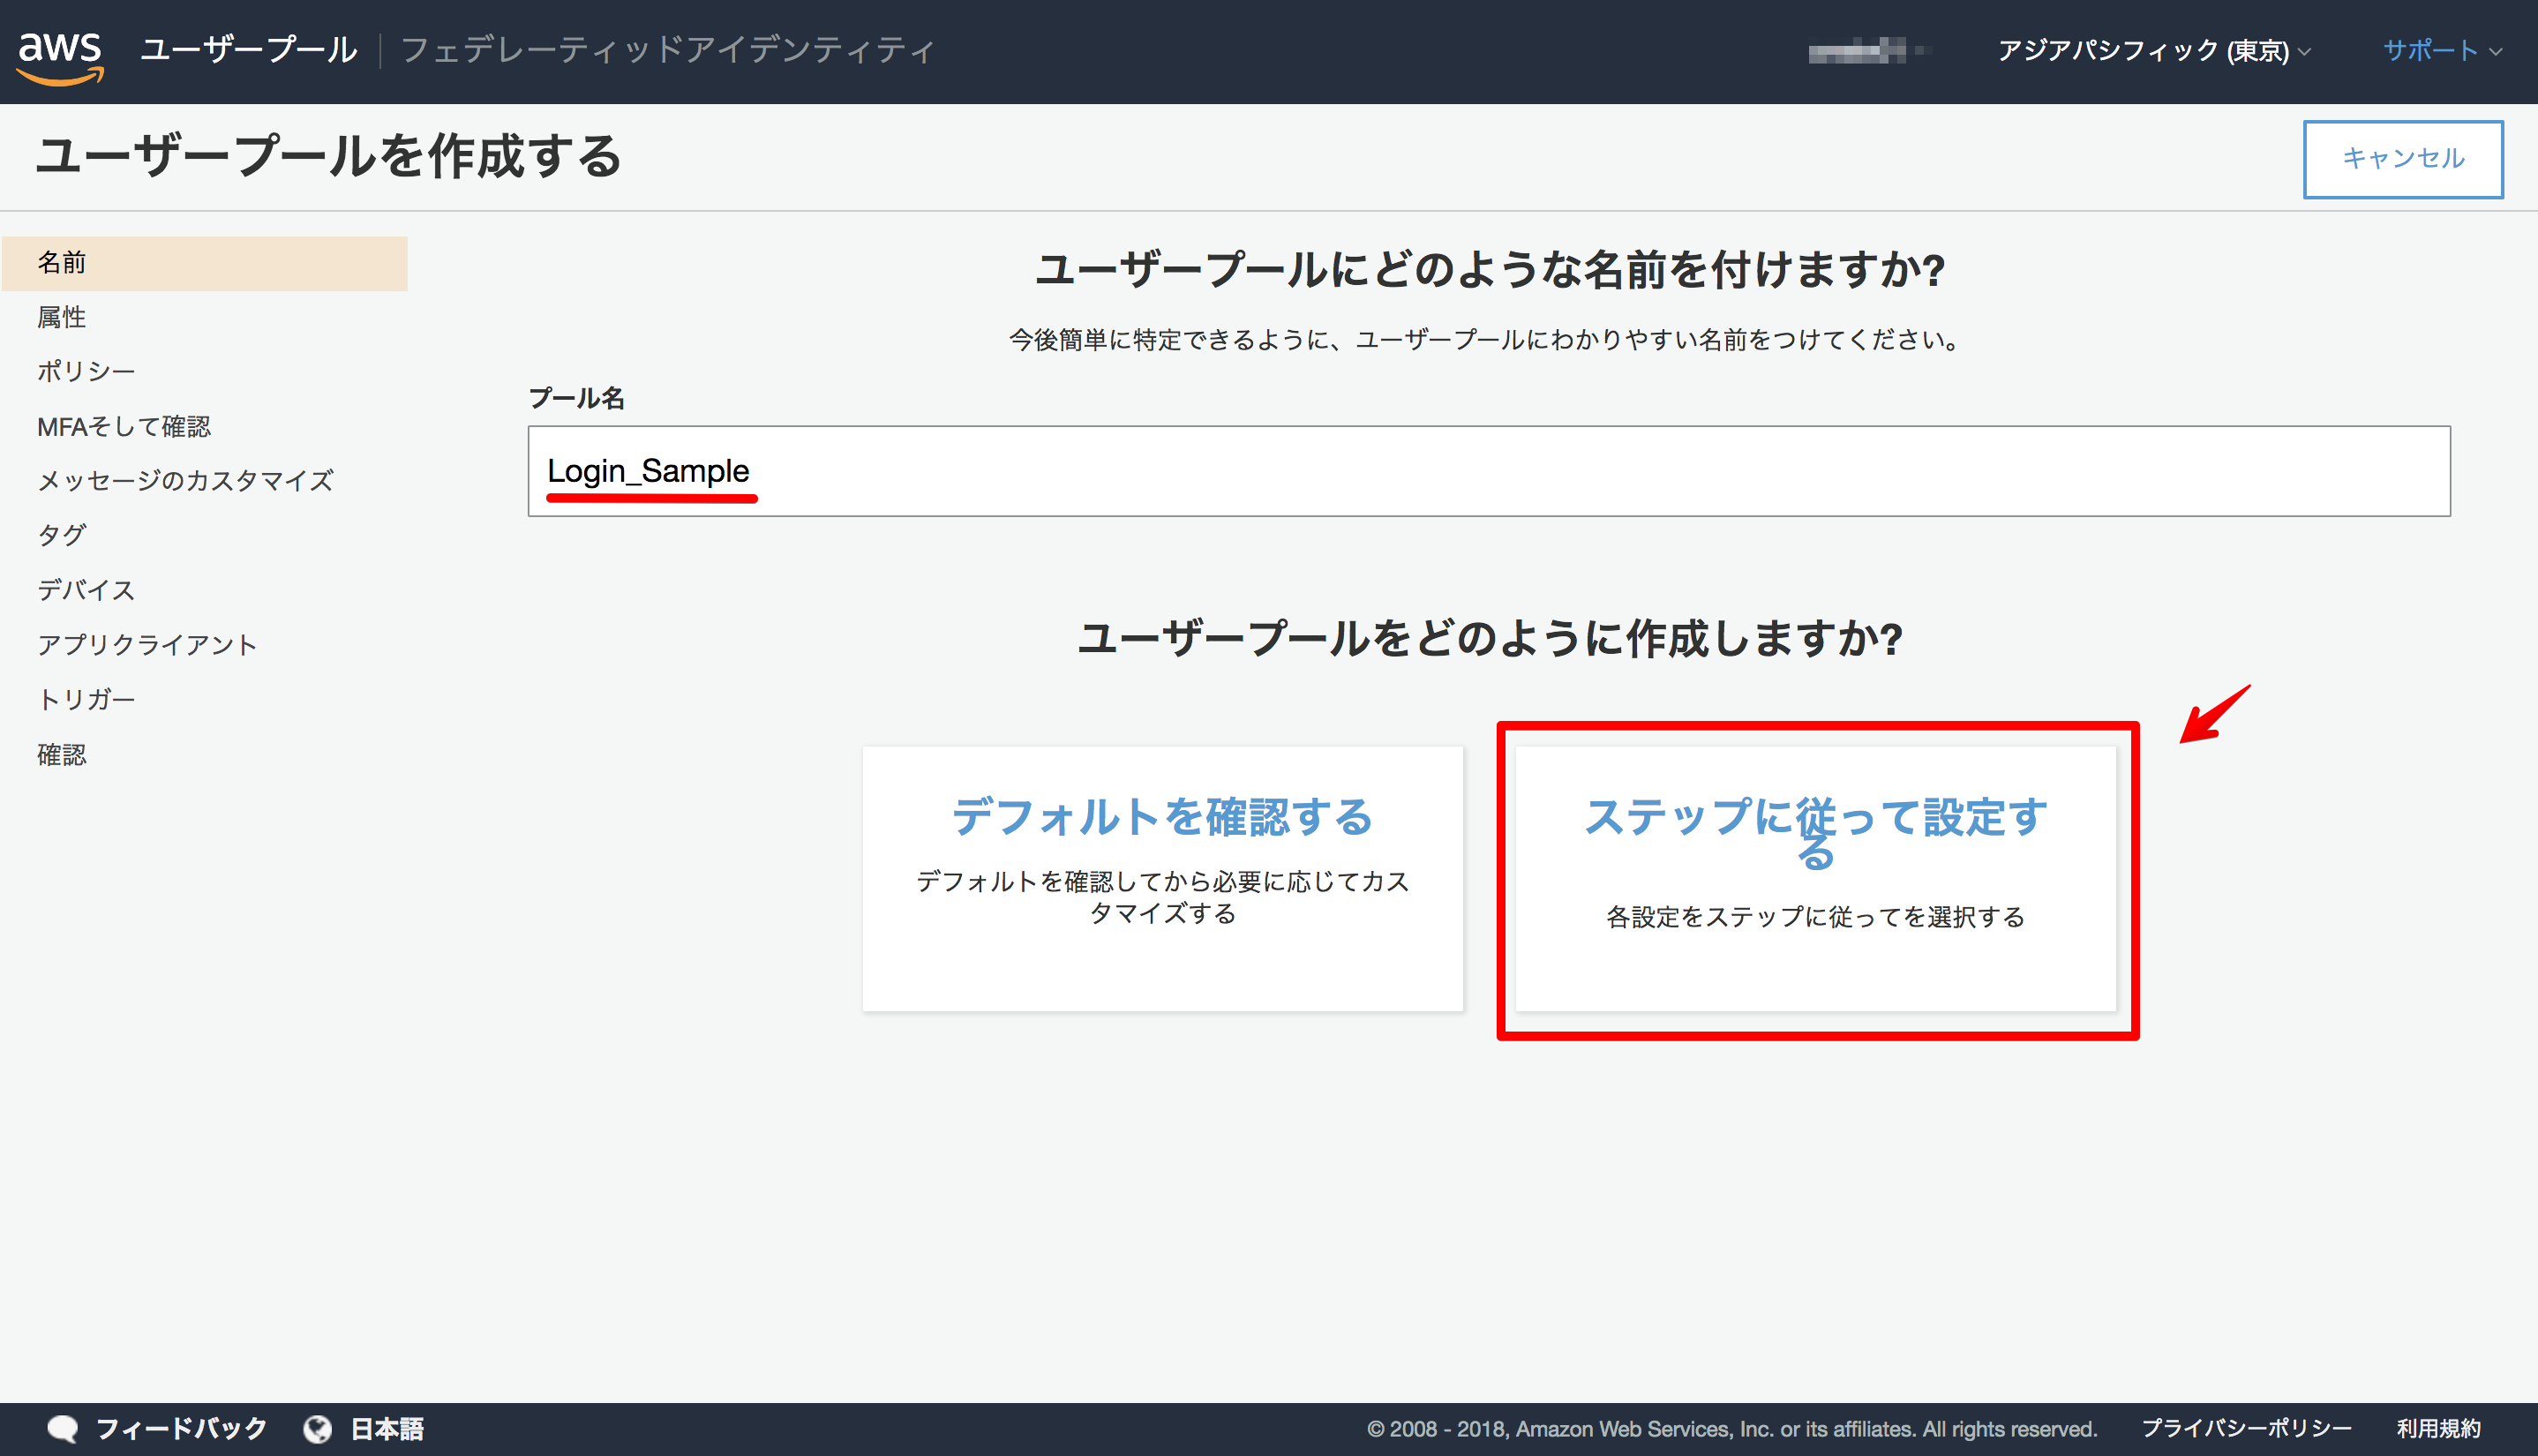Click the feedback speech bubble icon
2538x1456 pixels.
coord(63,1428)
